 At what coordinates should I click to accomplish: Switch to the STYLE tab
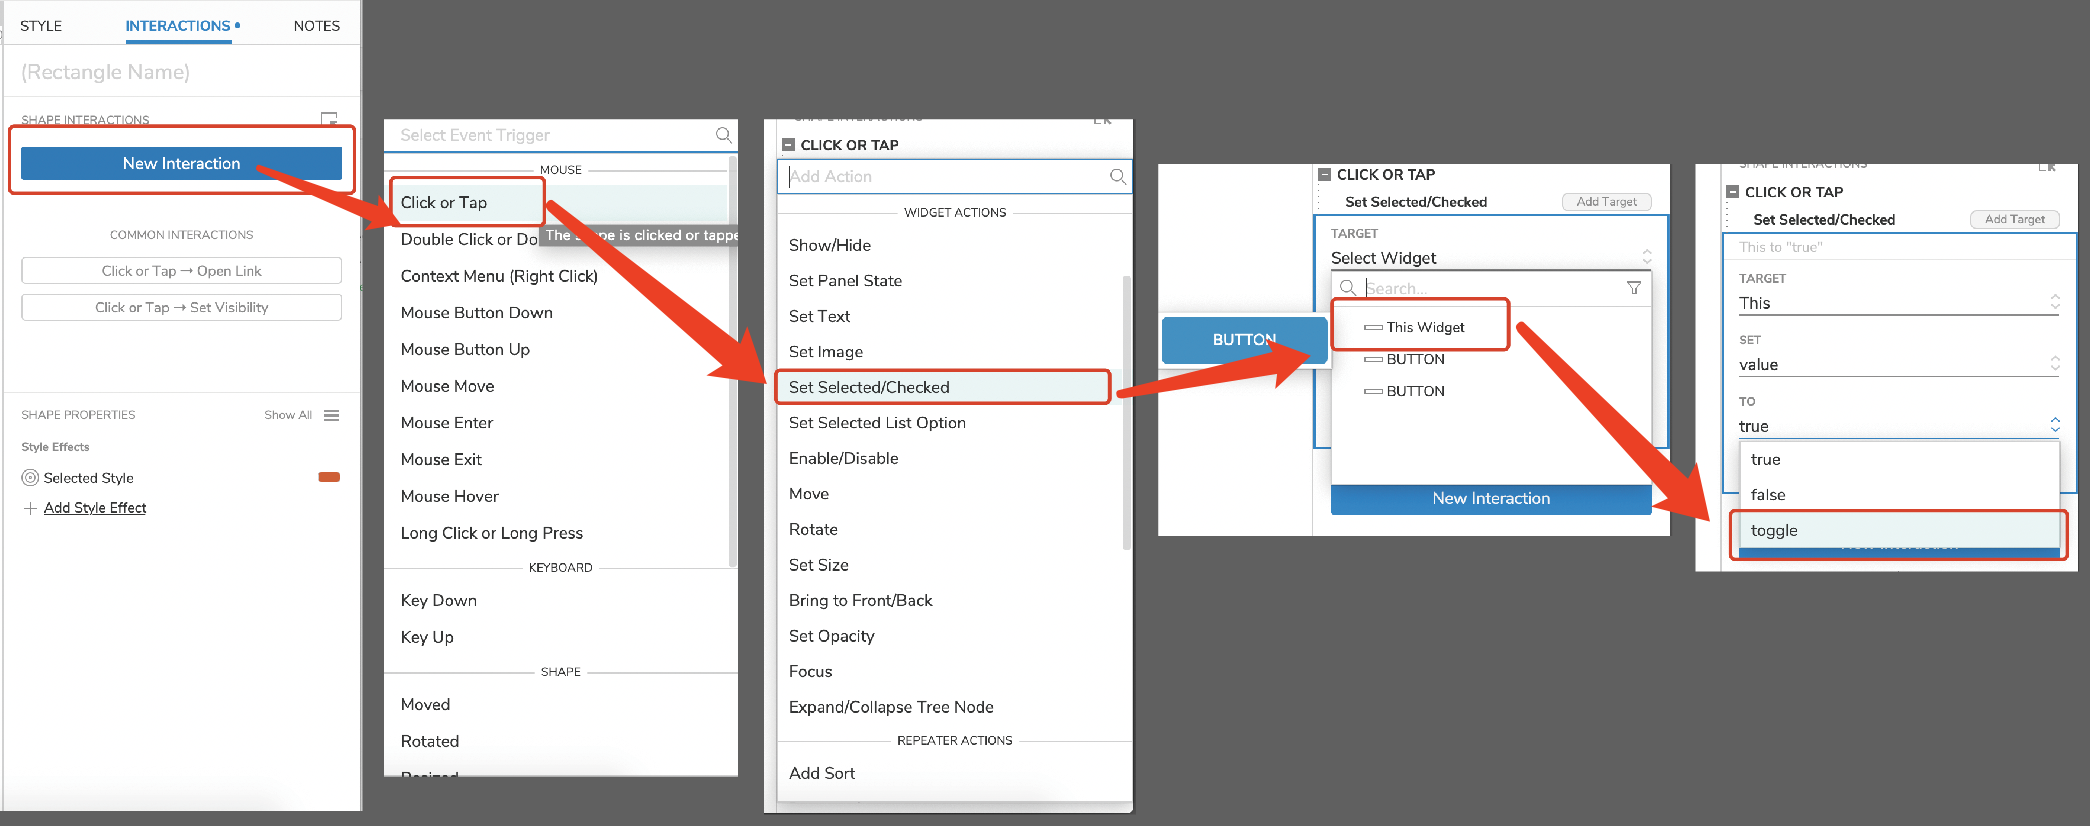[41, 26]
